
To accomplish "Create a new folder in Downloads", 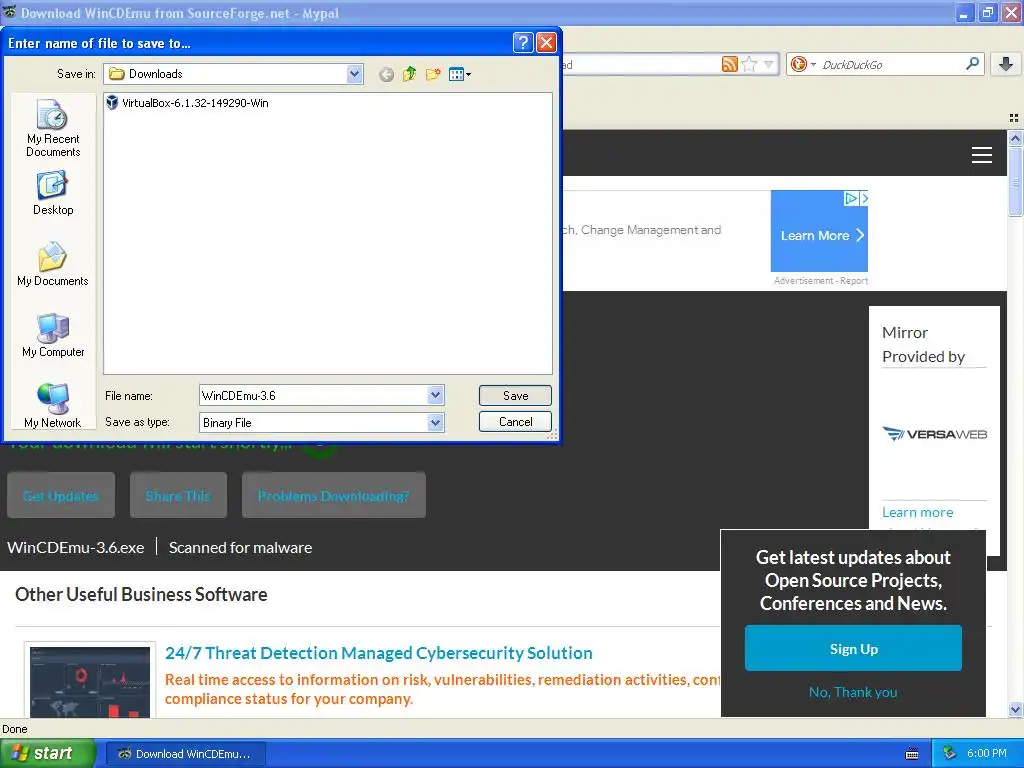I will point(432,74).
